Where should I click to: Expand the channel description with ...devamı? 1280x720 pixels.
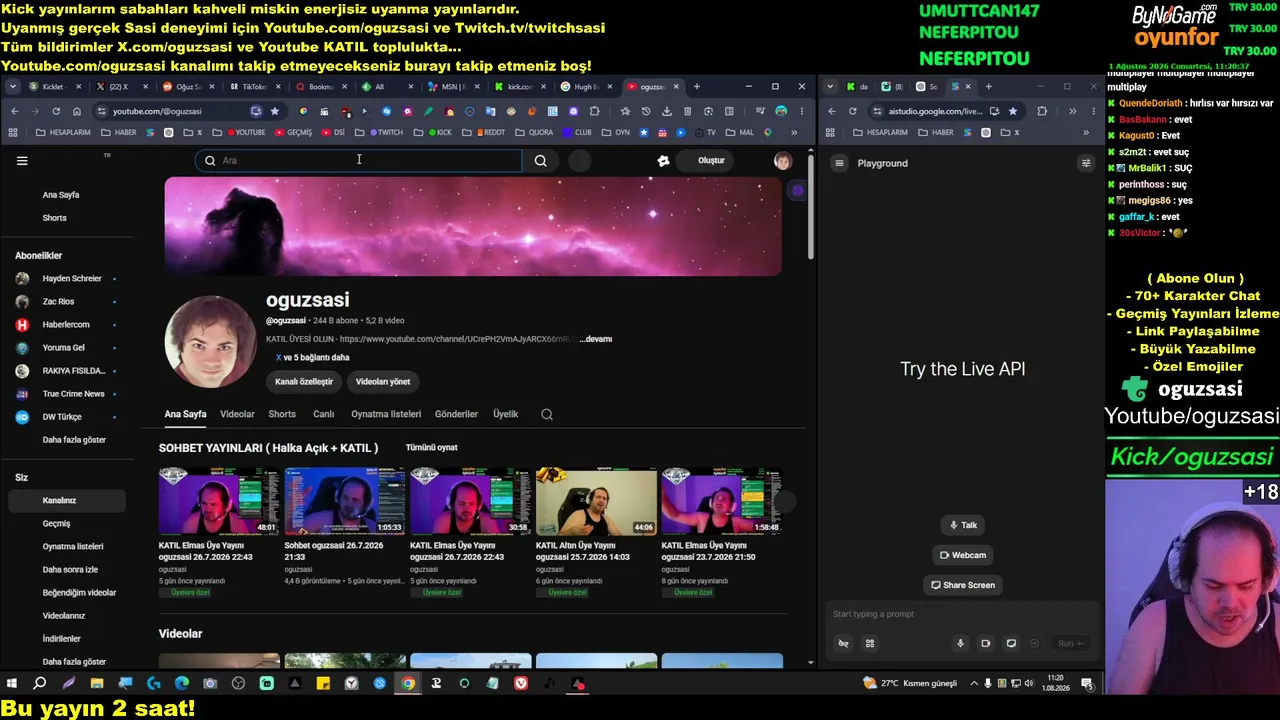click(x=596, y=339)
